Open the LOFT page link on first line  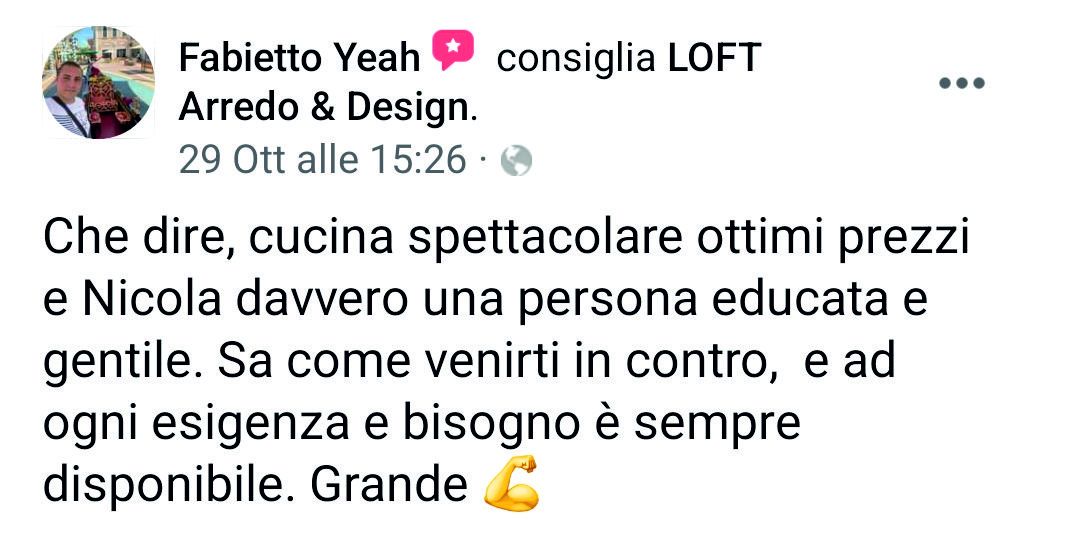pyautogui.click(x=714, y=57)
